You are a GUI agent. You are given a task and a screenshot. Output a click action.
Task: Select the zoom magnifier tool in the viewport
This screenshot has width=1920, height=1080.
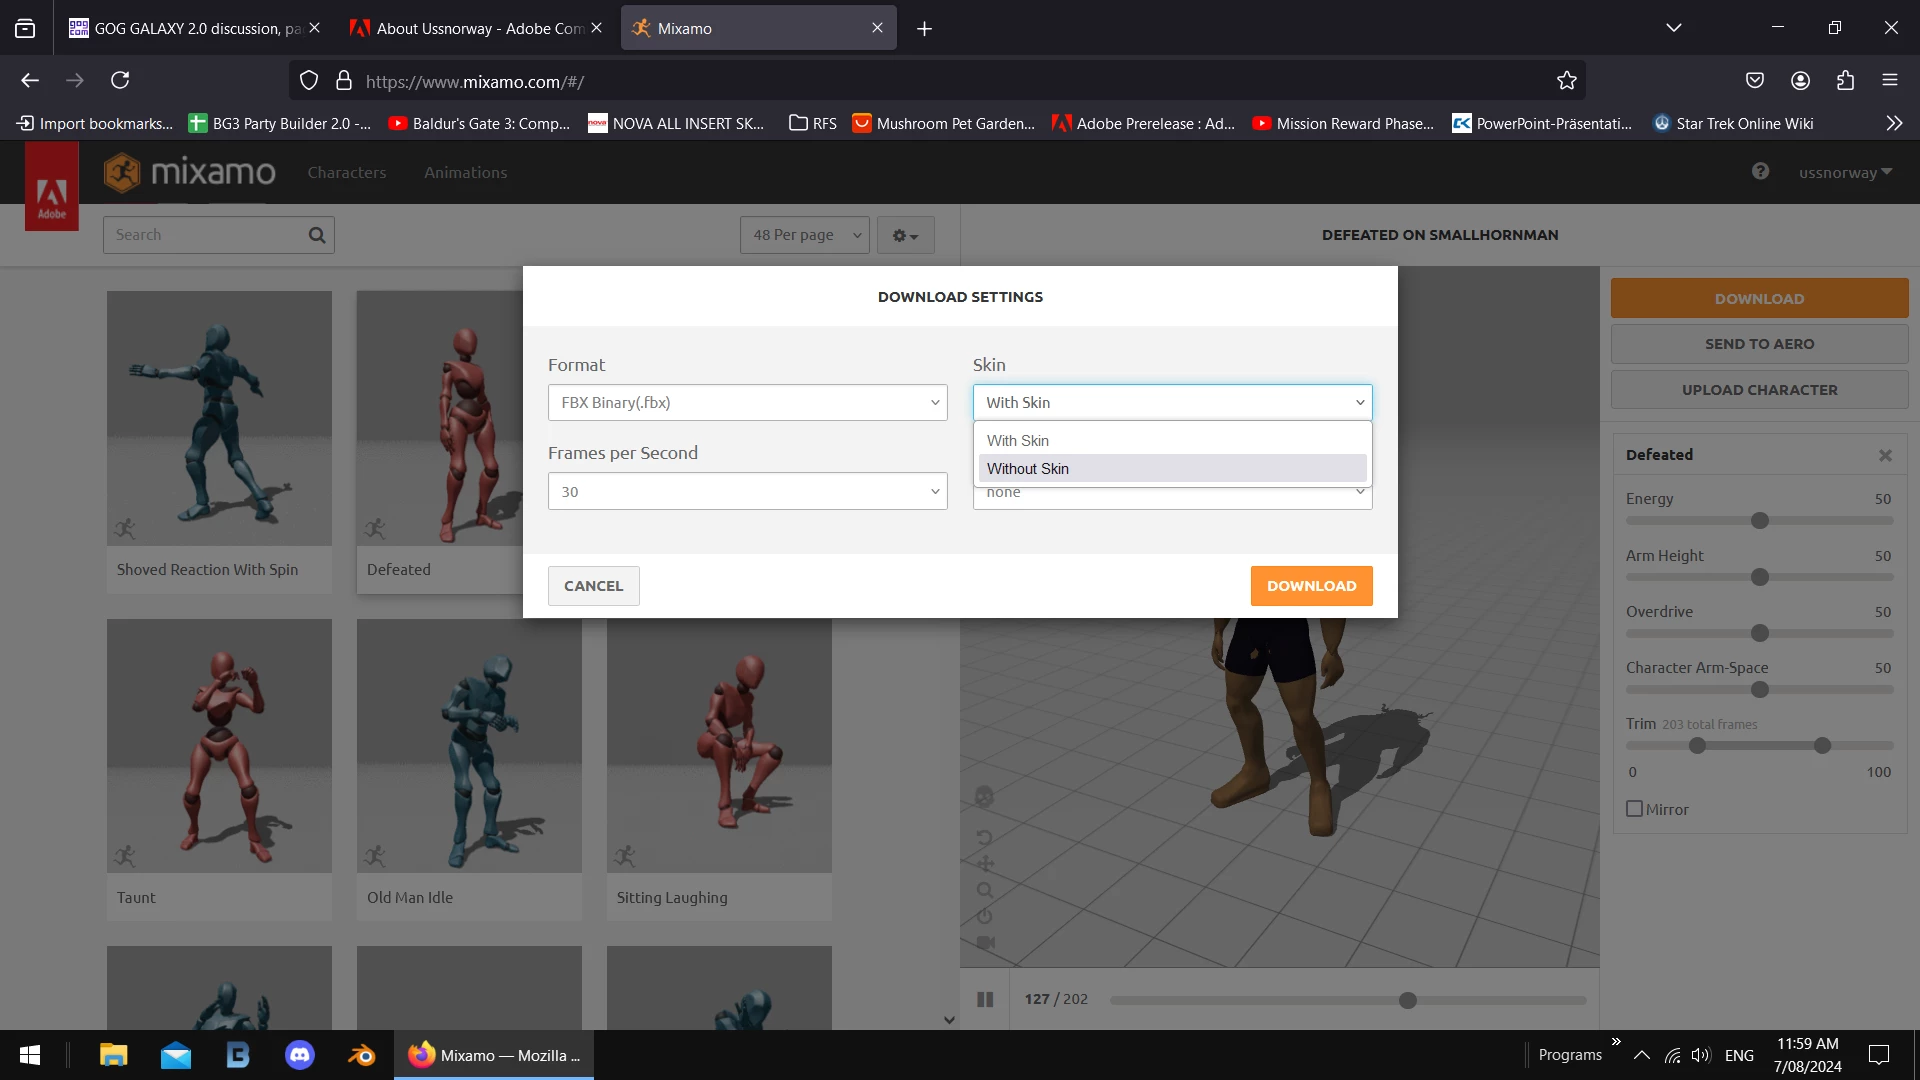[x=986, y=890]
